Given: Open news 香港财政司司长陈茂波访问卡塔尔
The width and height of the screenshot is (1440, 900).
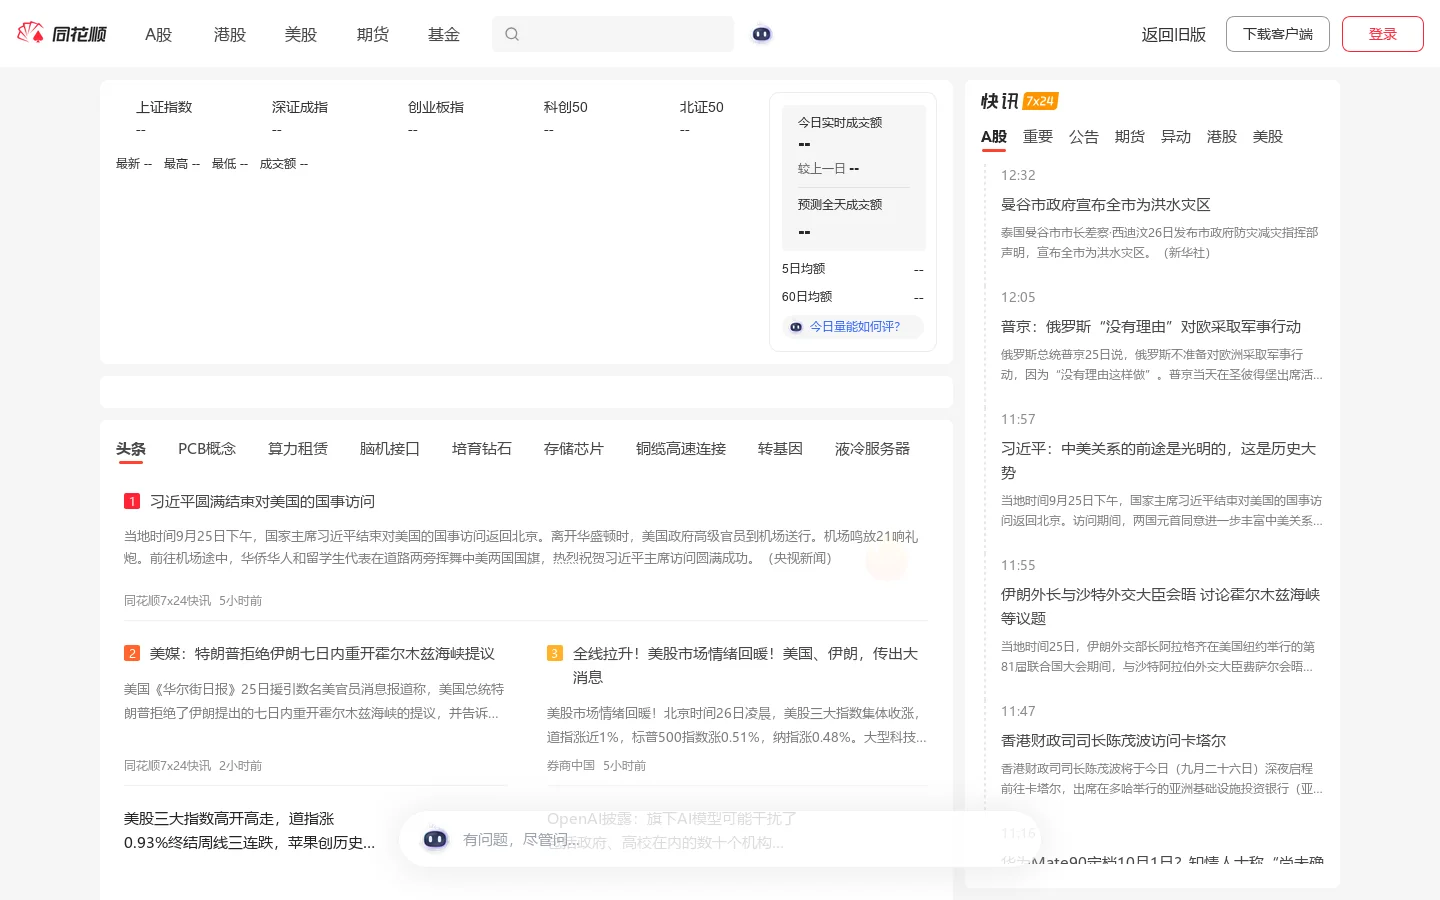Looking at the screenshot, I should (x=1114, y=740).
